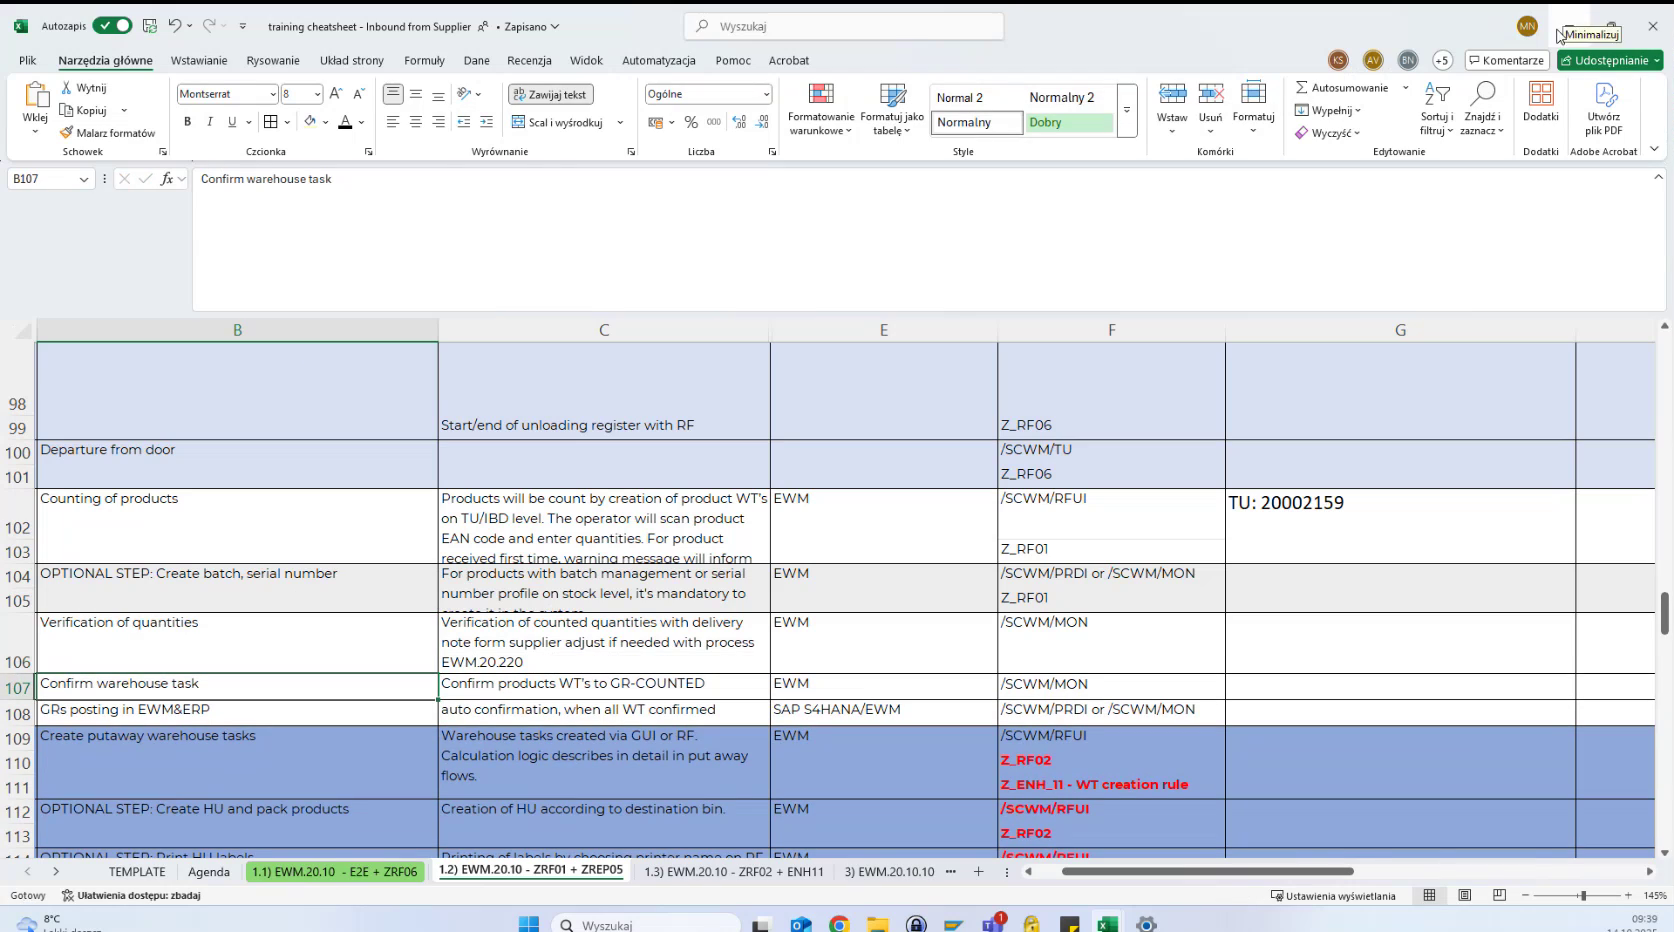1674x932 pixels.
Task: Open Formatowanie warunkowe options
Action: 820,110
